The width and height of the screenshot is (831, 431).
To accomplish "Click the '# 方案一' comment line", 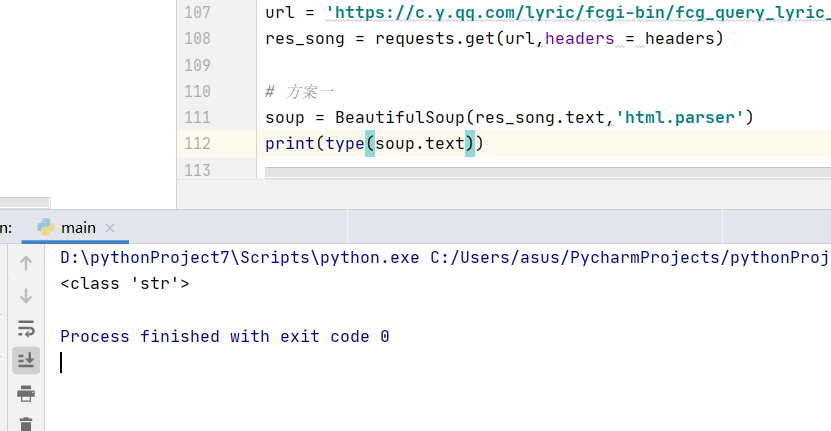I will tap(299, 92).
